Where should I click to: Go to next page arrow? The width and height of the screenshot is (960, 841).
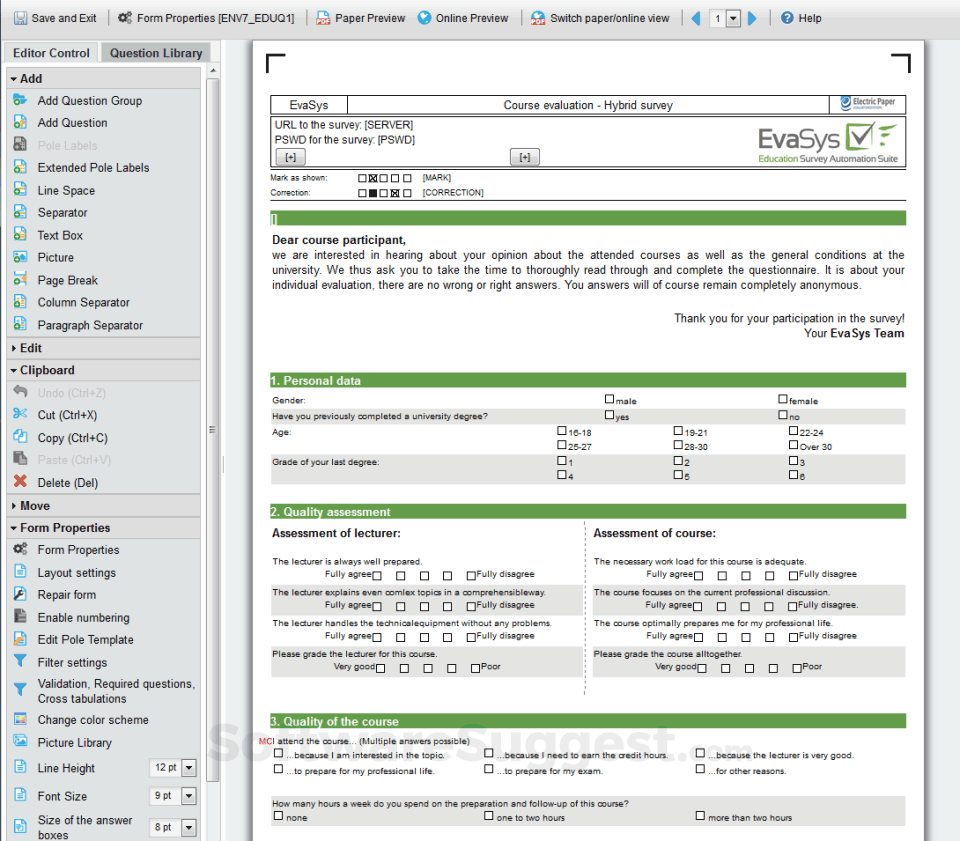753,18
